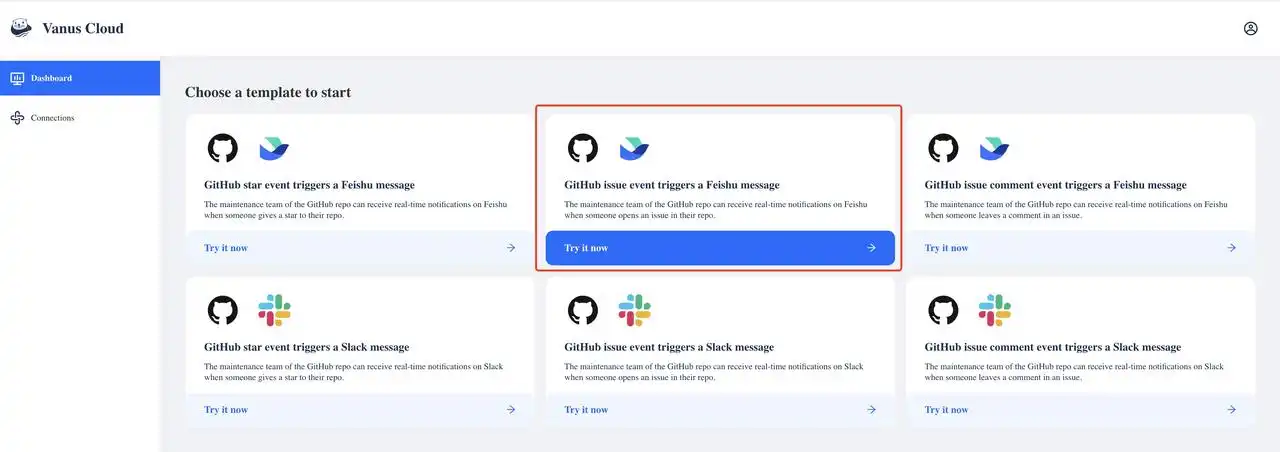Click 'GitHub star event triggers a Feishu message' title

(309, 185)
